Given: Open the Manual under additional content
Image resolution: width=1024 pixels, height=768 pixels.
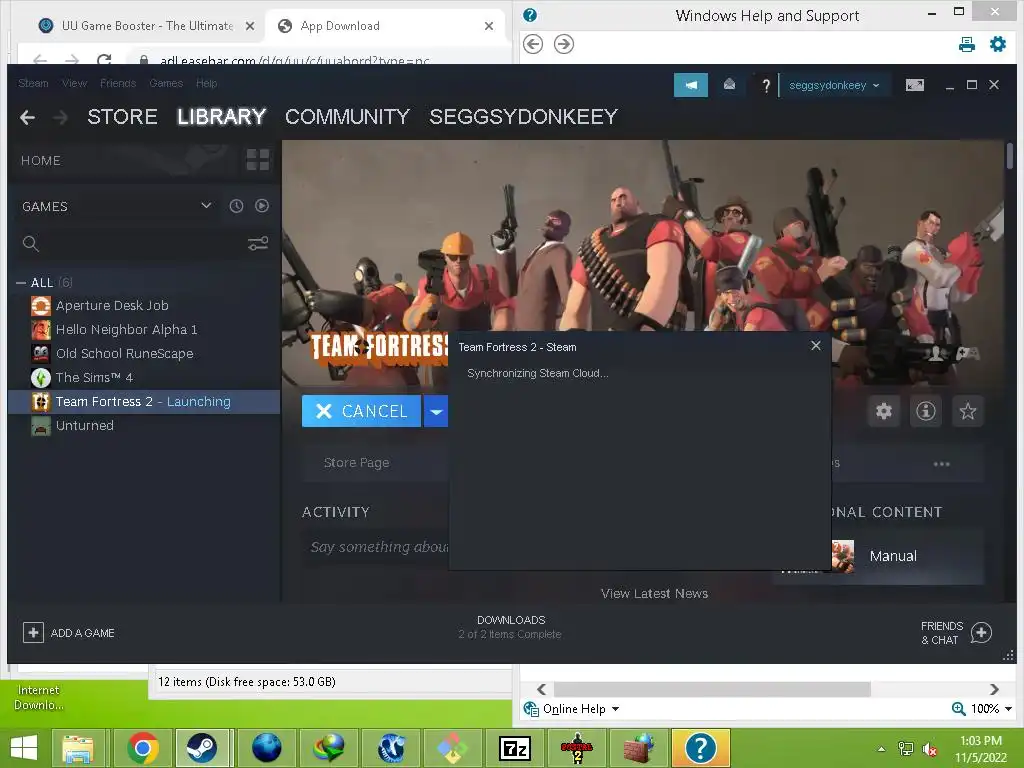Looking at the screenshot, I should pyautogui.click(x=893, y=556).
